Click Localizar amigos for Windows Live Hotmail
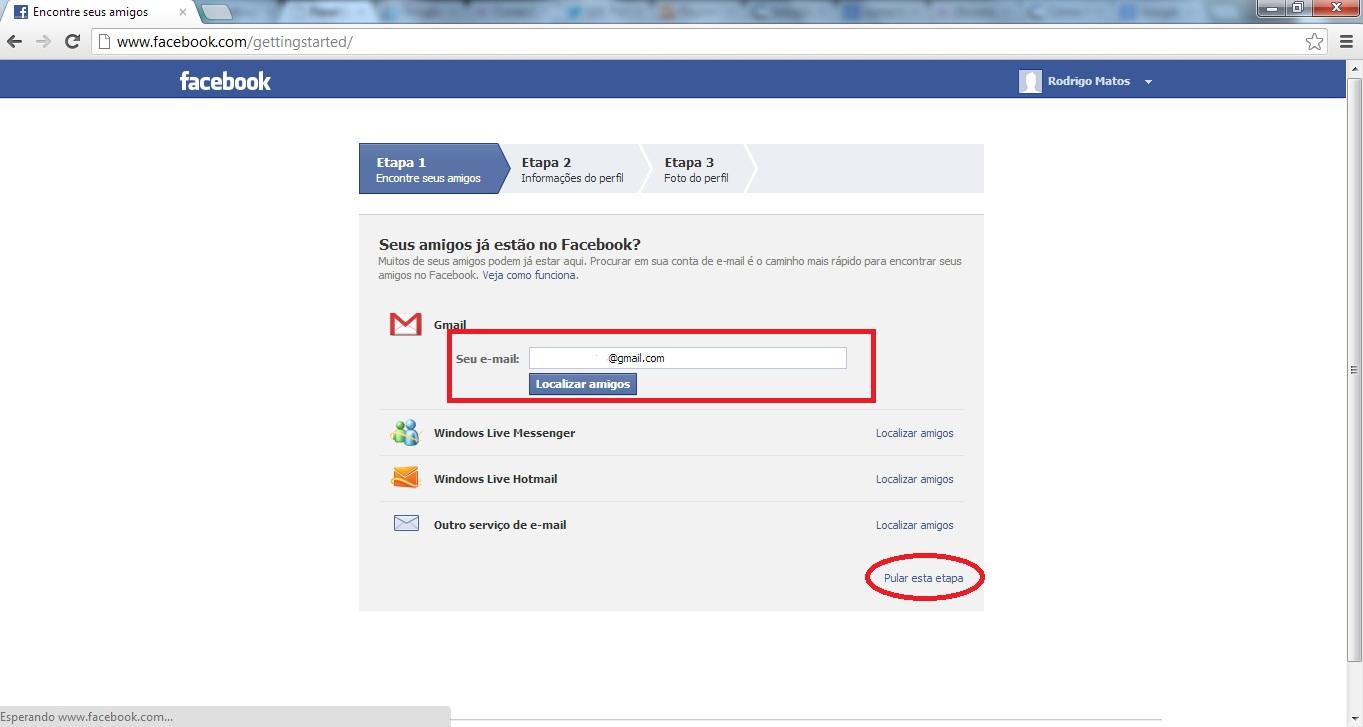The image size is (1363, 727). pyautogui.click(x=914, y=479)
